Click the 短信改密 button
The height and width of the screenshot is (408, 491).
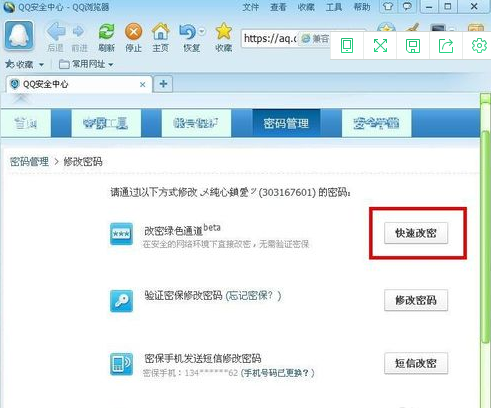pyautogui.click(x=416, y=363)
